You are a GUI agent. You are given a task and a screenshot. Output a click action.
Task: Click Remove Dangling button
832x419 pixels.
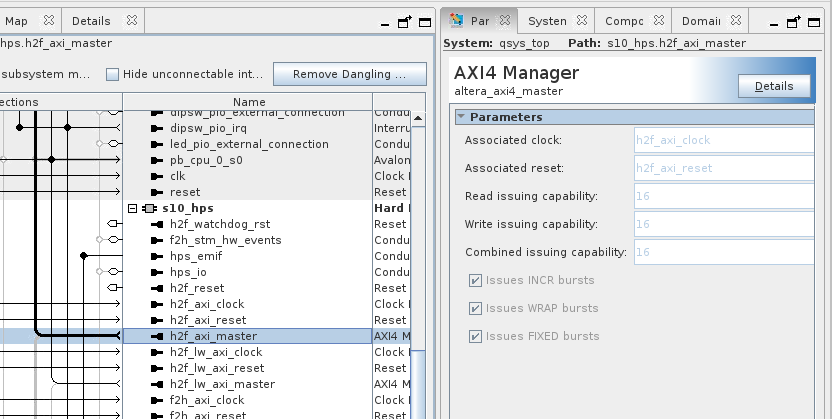tap(349, 74)
